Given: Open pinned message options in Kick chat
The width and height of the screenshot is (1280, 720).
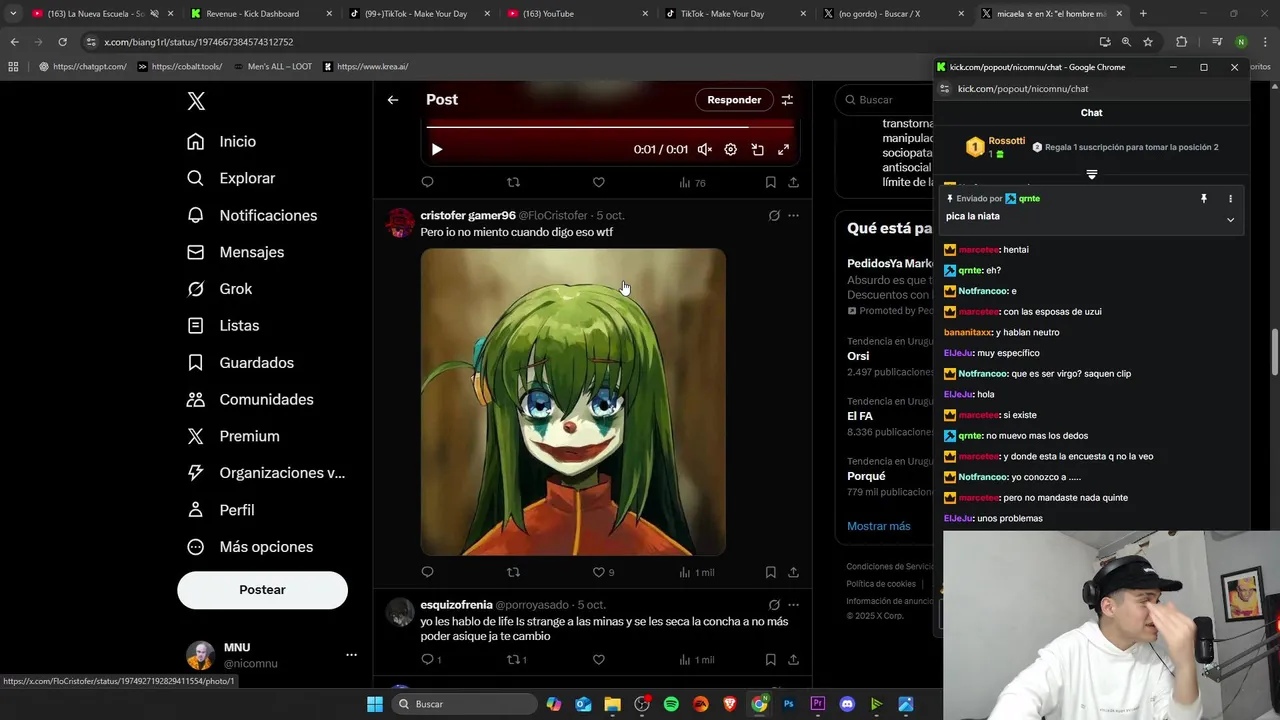Looking at the screenshot, I should (1230, 199).
